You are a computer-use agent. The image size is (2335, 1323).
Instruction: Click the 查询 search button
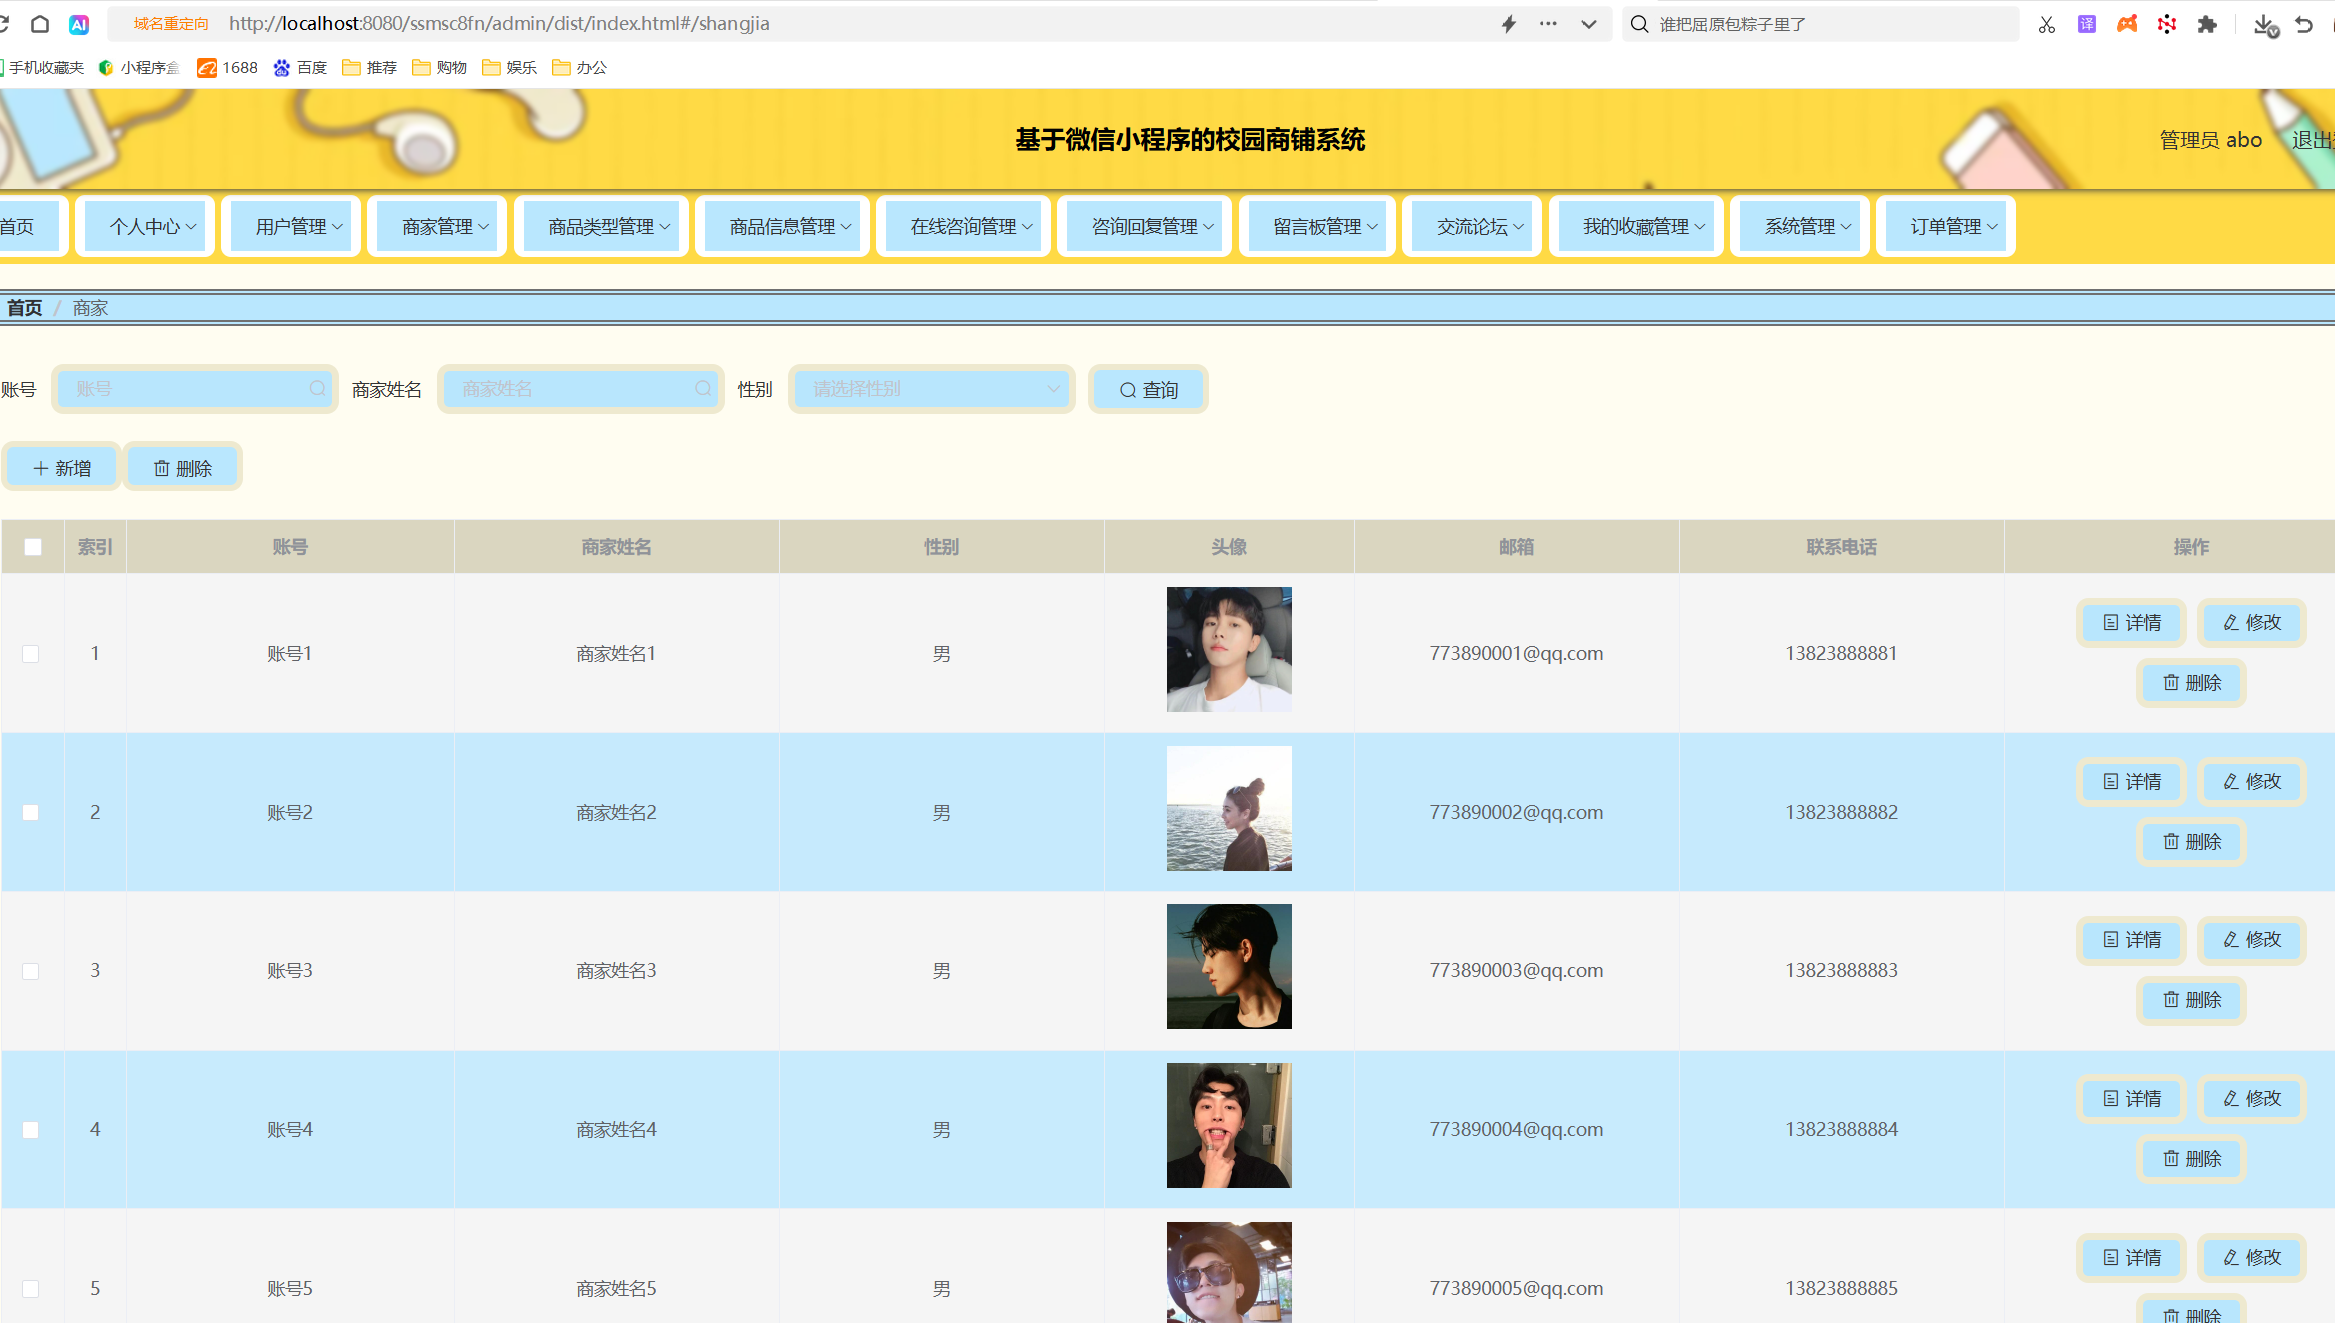tap(1148, 390)
